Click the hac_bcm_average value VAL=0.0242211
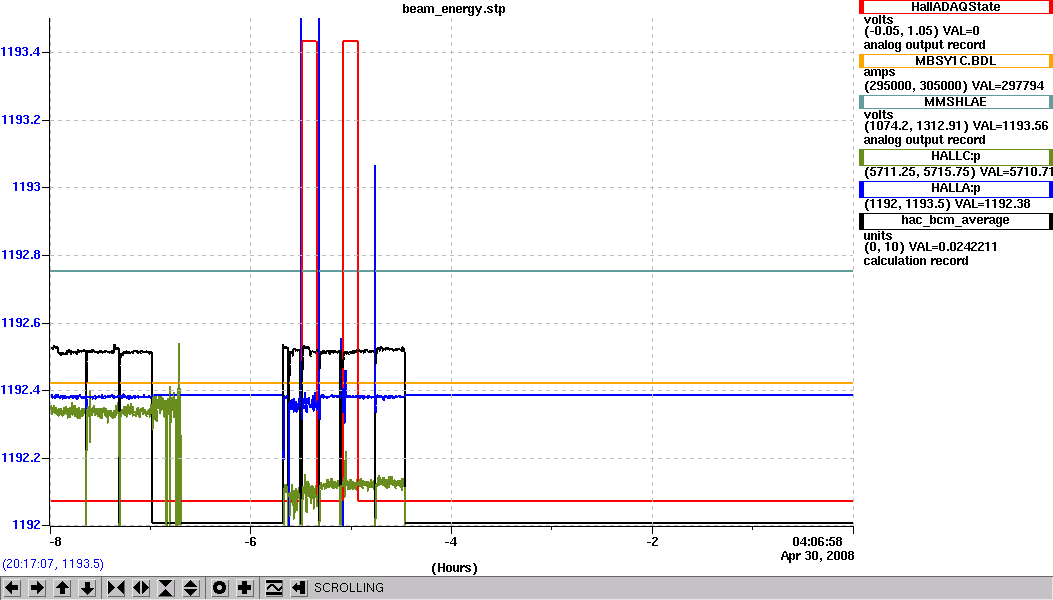Screen dimensions: 1053x600 pos(953,247)
